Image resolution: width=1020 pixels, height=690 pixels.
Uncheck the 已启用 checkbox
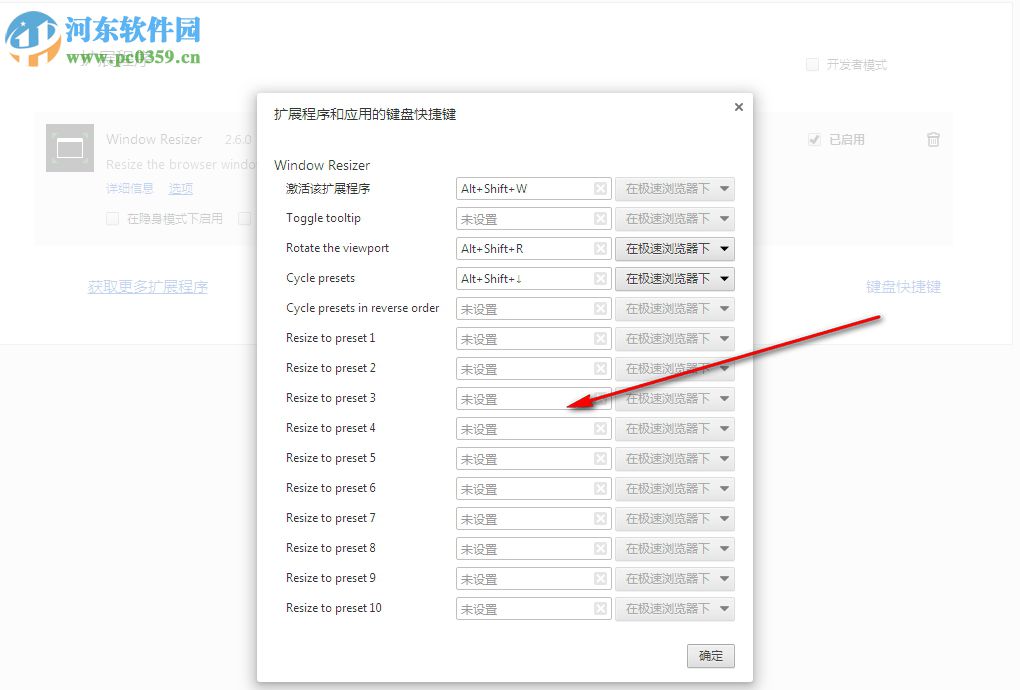click(814, 139)
